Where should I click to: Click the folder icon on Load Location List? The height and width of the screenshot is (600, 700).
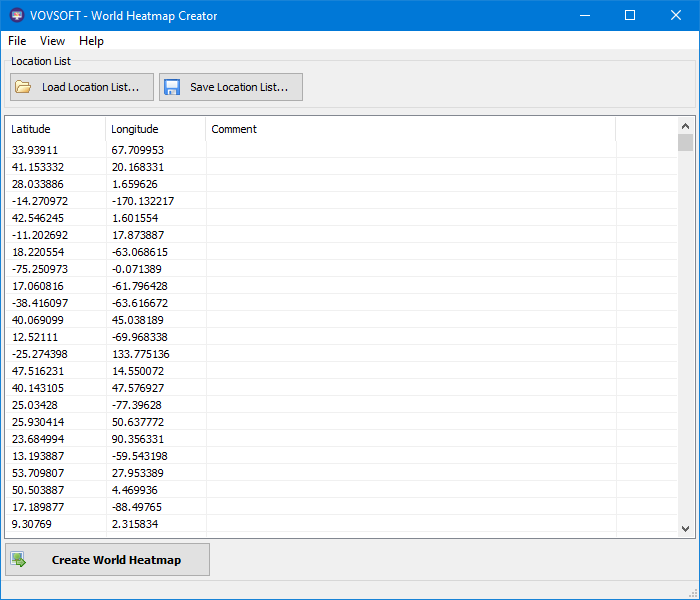point(23,87)
